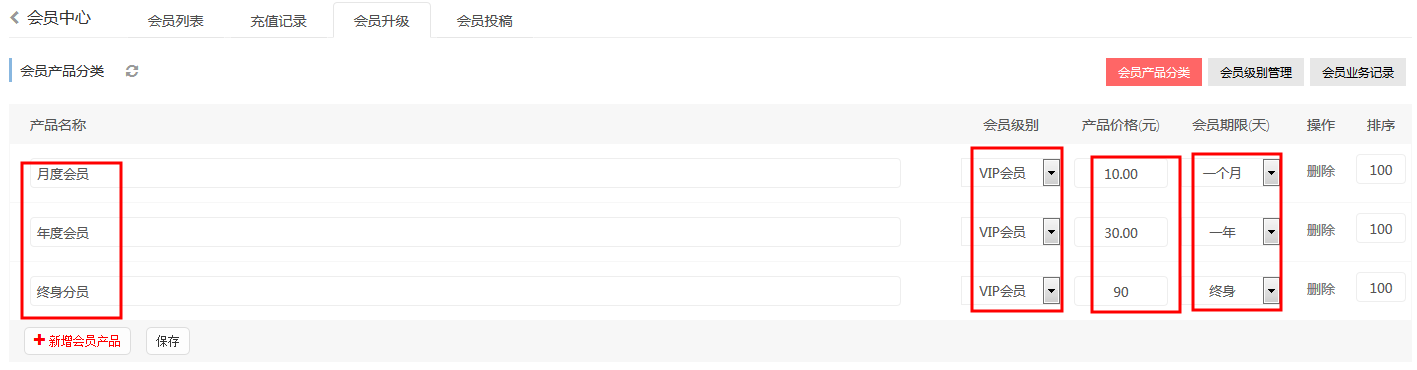Click the 保存 button
This screenshot has width=1417, height=370.
coord(168,341)
